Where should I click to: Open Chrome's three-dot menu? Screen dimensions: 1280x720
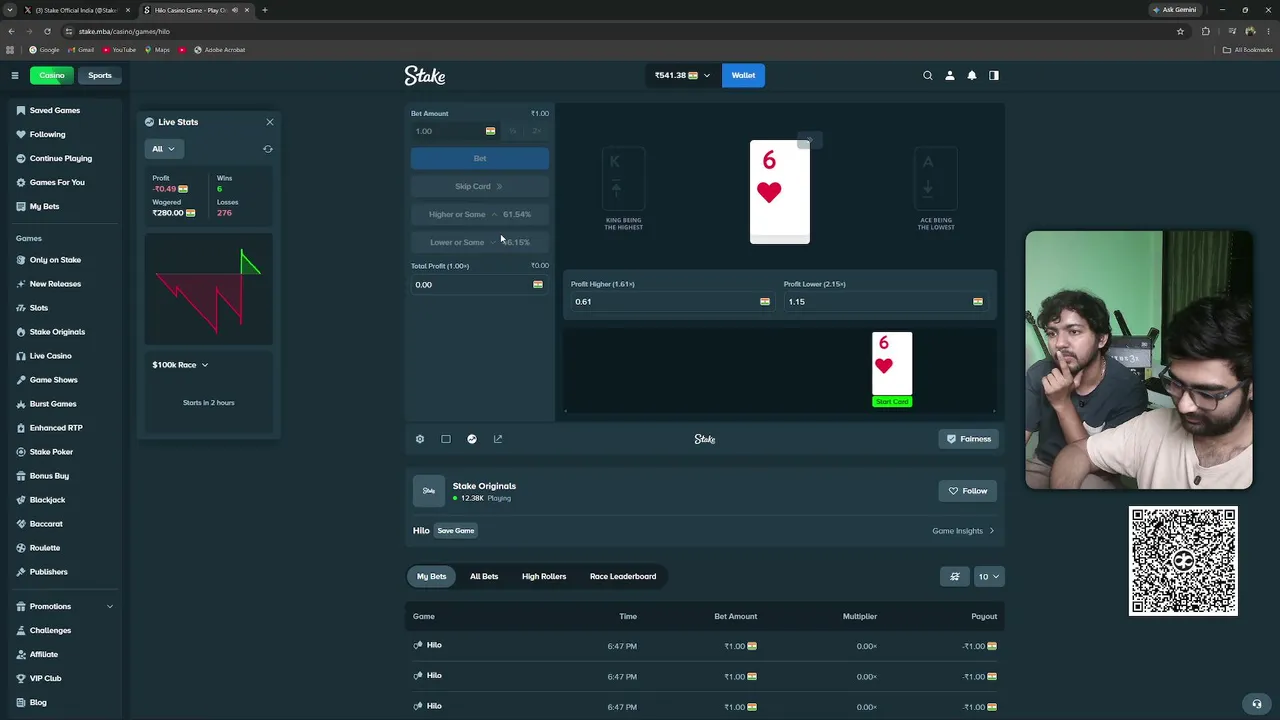pyautogui.click(x=1268, y=31)
